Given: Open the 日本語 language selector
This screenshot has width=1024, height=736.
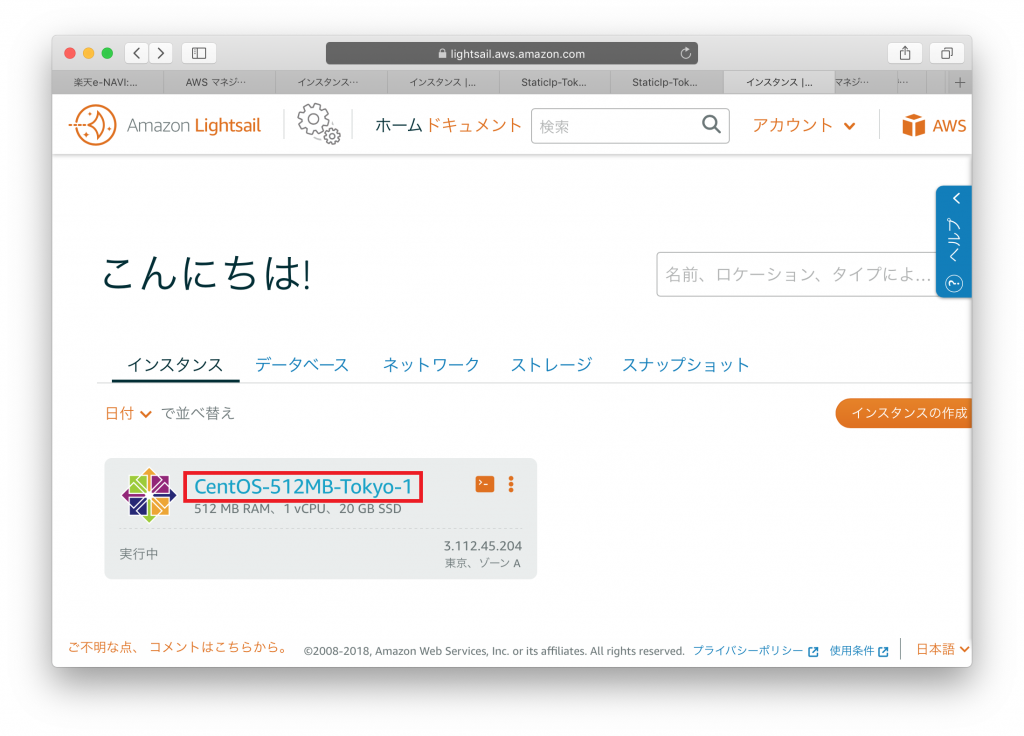Looking at the screenshot, I should pos(943,649).
